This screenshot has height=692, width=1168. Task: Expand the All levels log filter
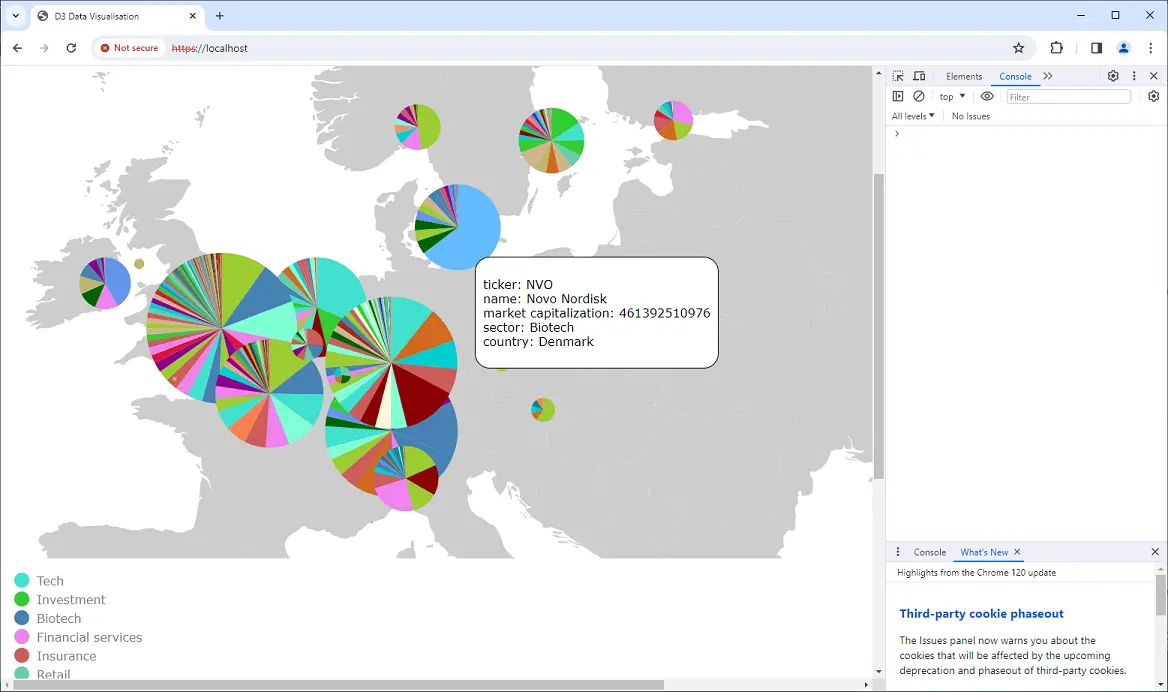(913, 116)
